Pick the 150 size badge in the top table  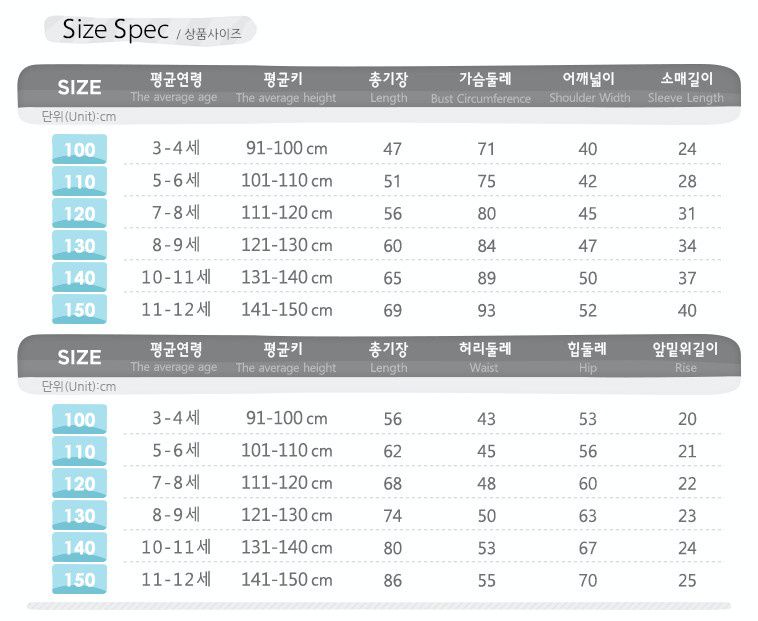click(79, 310)
